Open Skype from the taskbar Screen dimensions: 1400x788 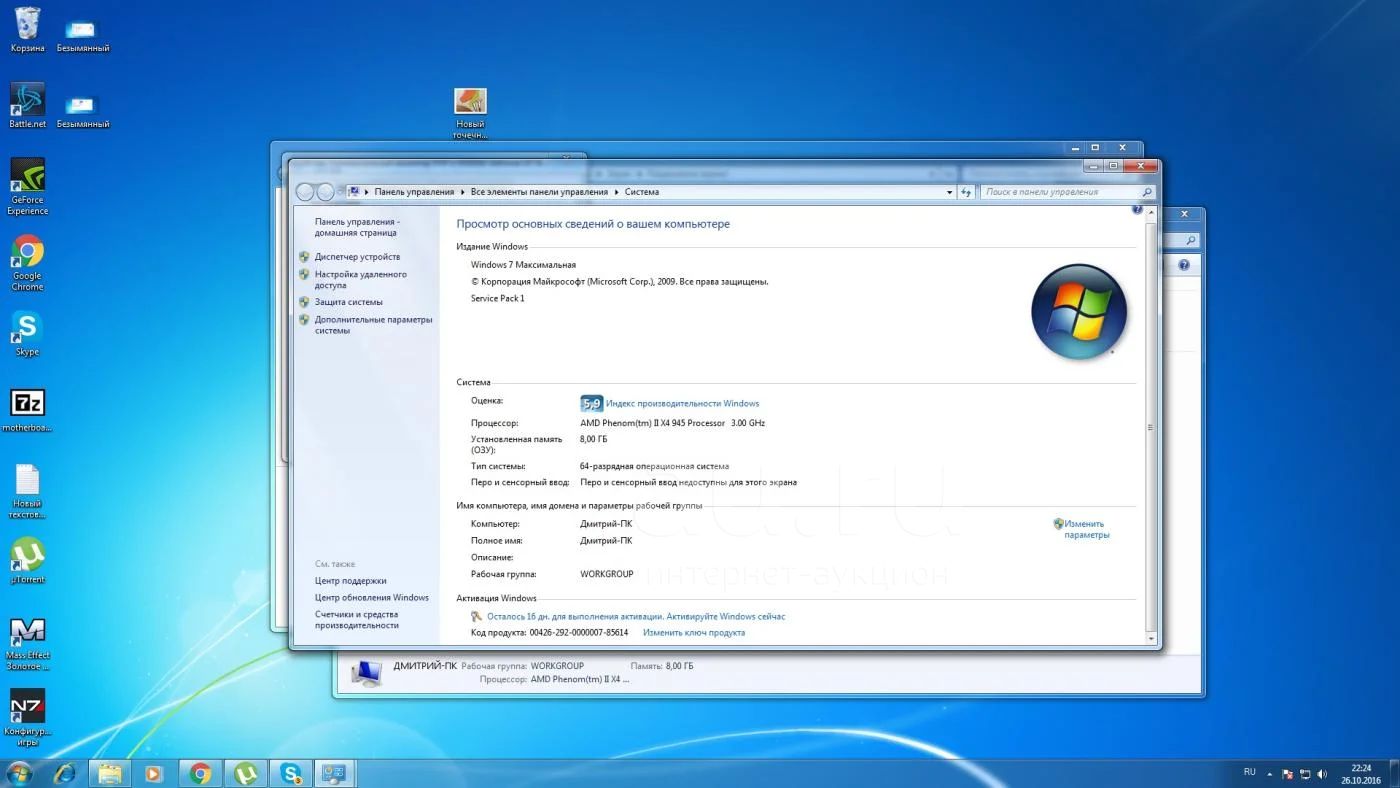point(291,773)
